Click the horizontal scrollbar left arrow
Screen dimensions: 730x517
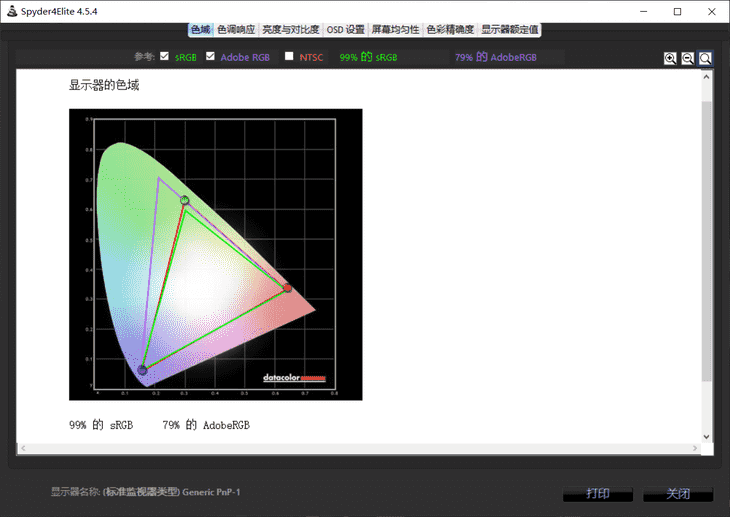coord(23,448)
